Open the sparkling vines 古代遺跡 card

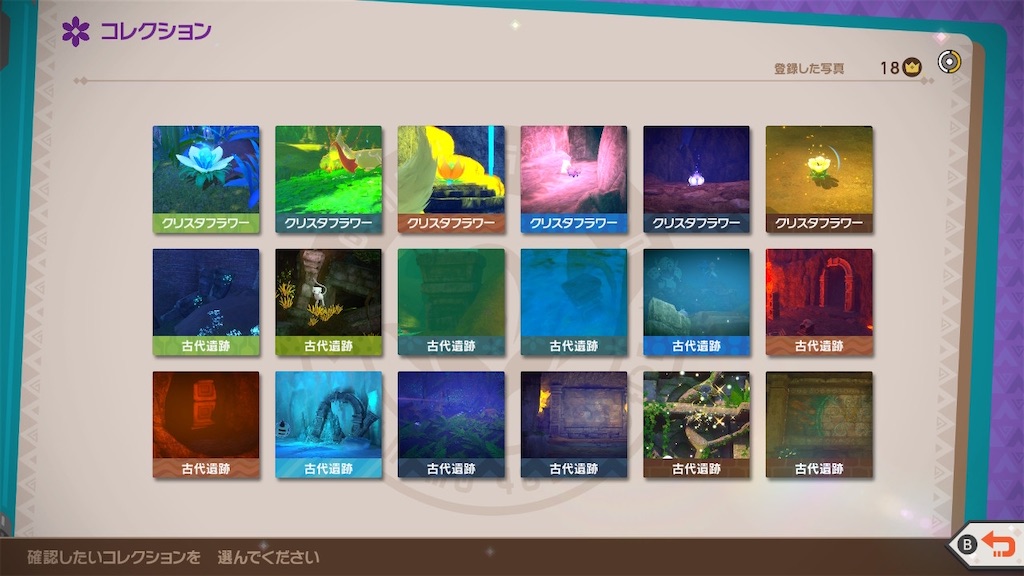click(x=697, y=425)
